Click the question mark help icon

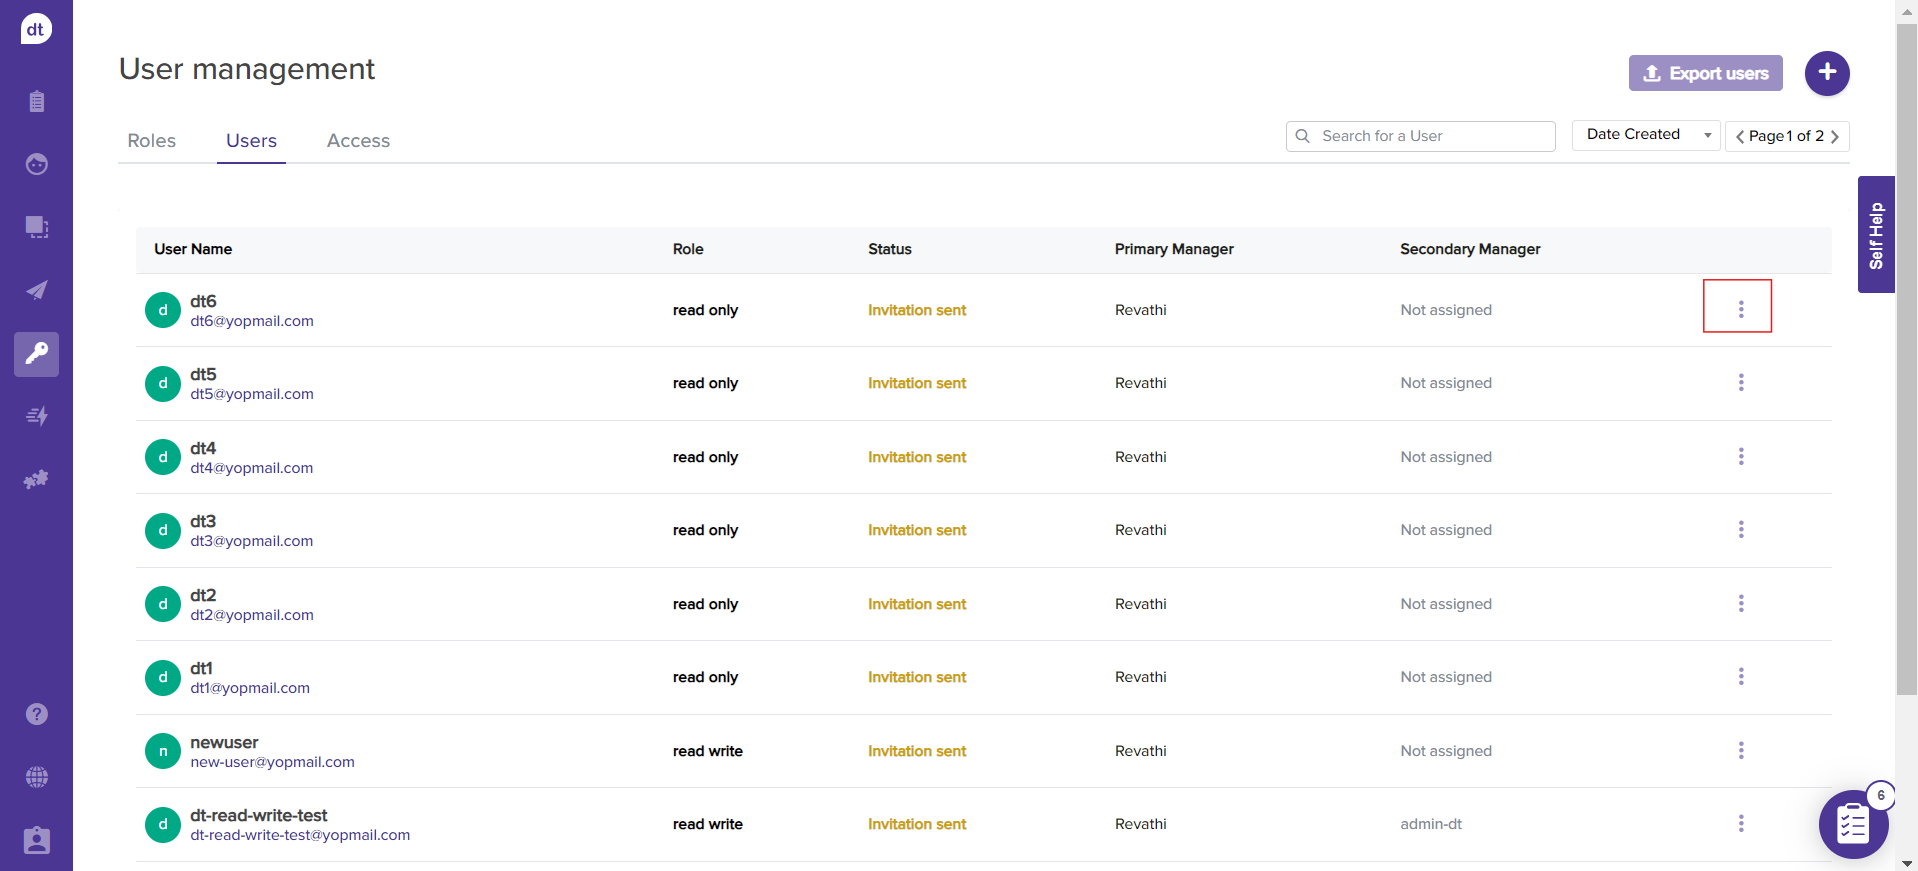37,714
